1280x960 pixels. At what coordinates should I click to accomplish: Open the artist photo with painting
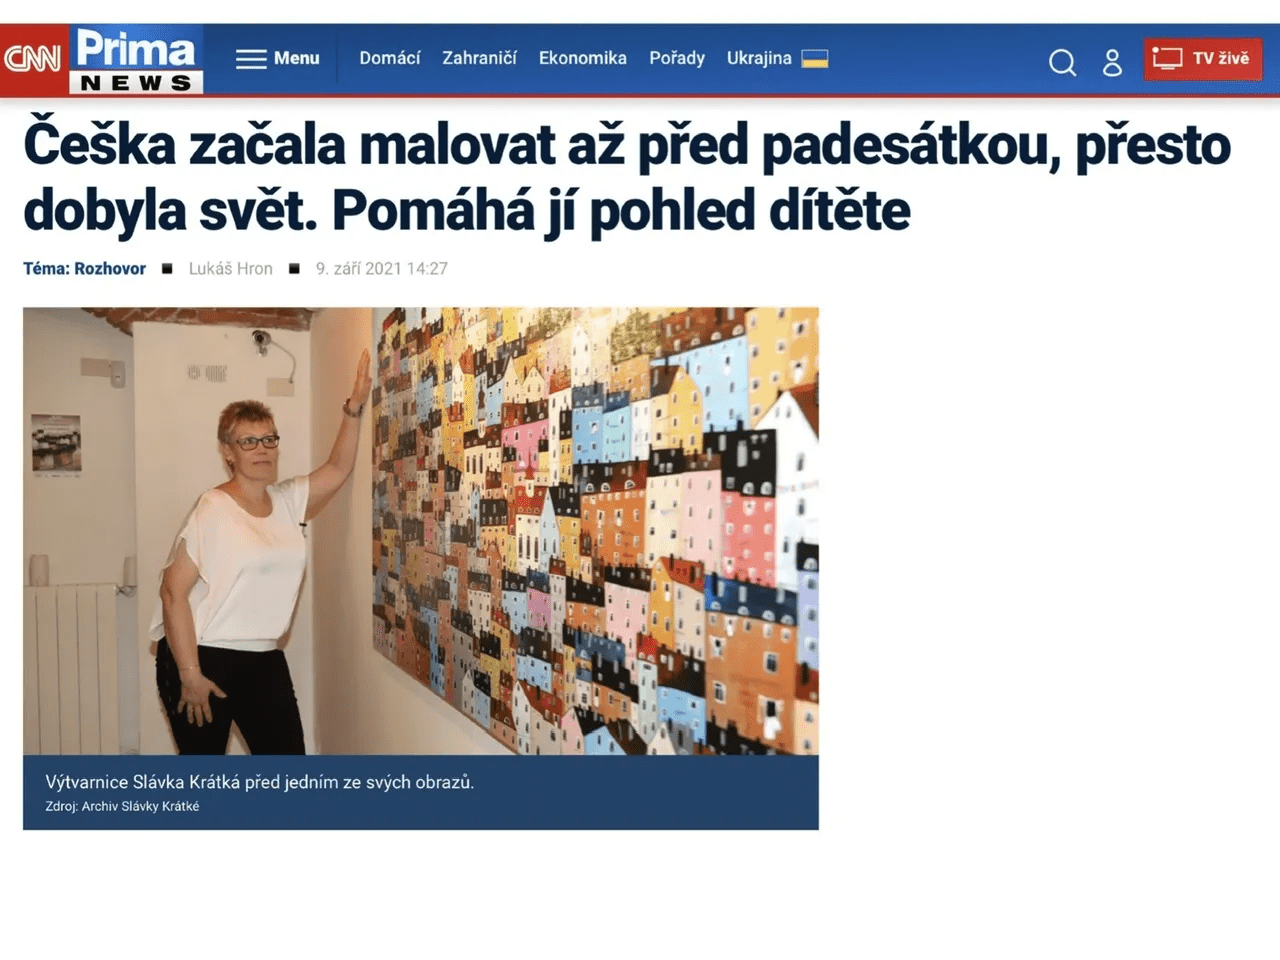[421, 531]
